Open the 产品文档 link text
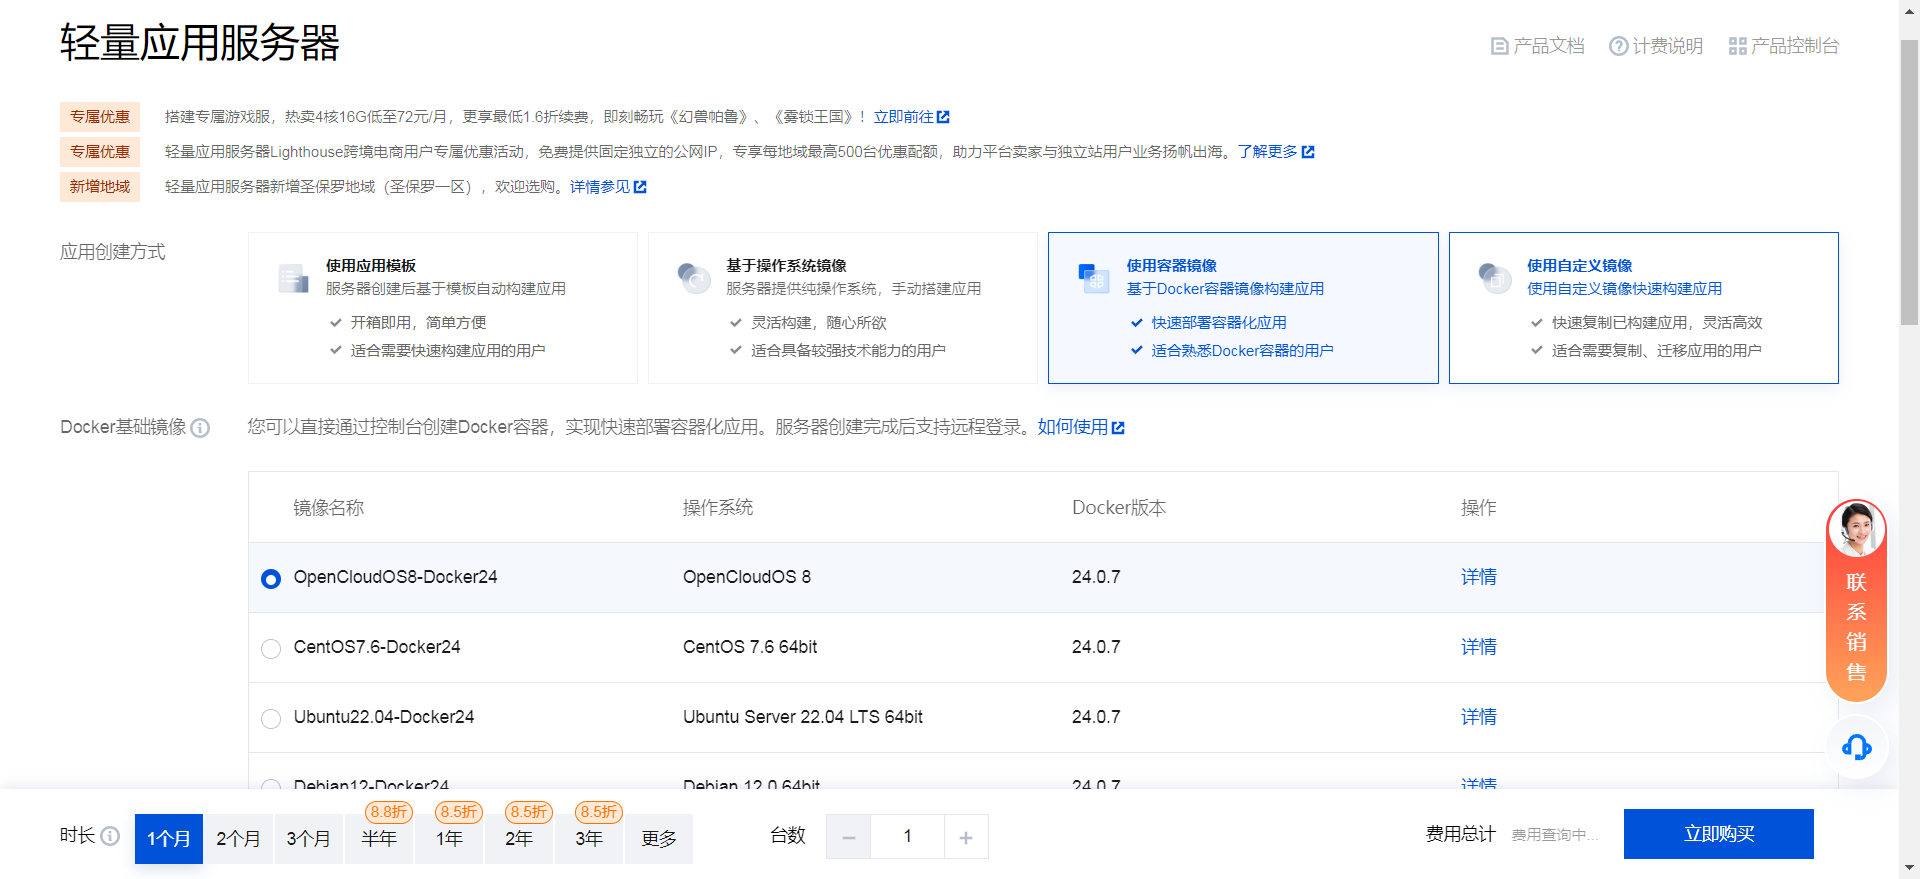 point(1549,46)
